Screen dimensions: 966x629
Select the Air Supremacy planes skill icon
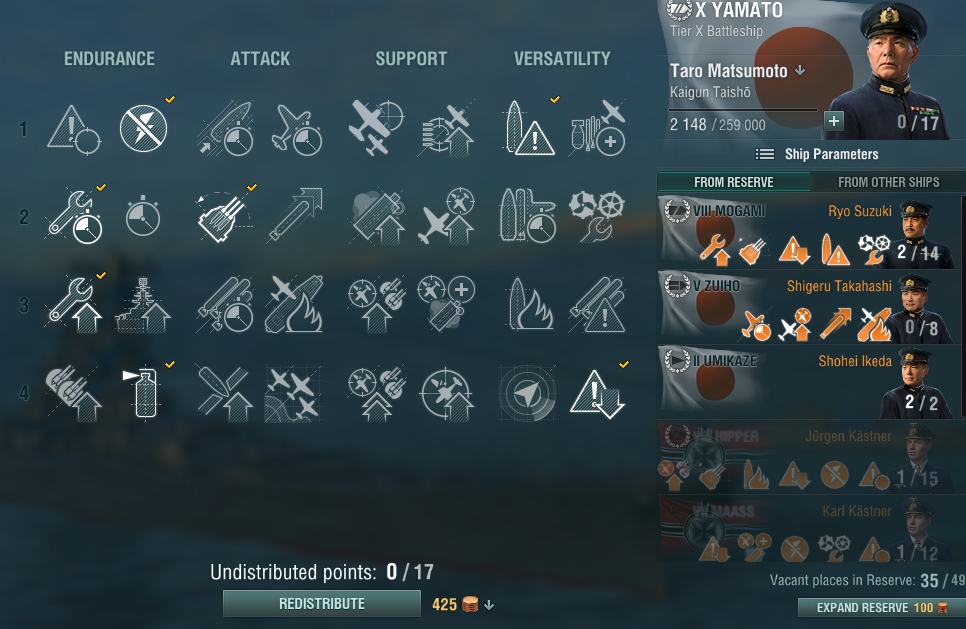point(293,392)
